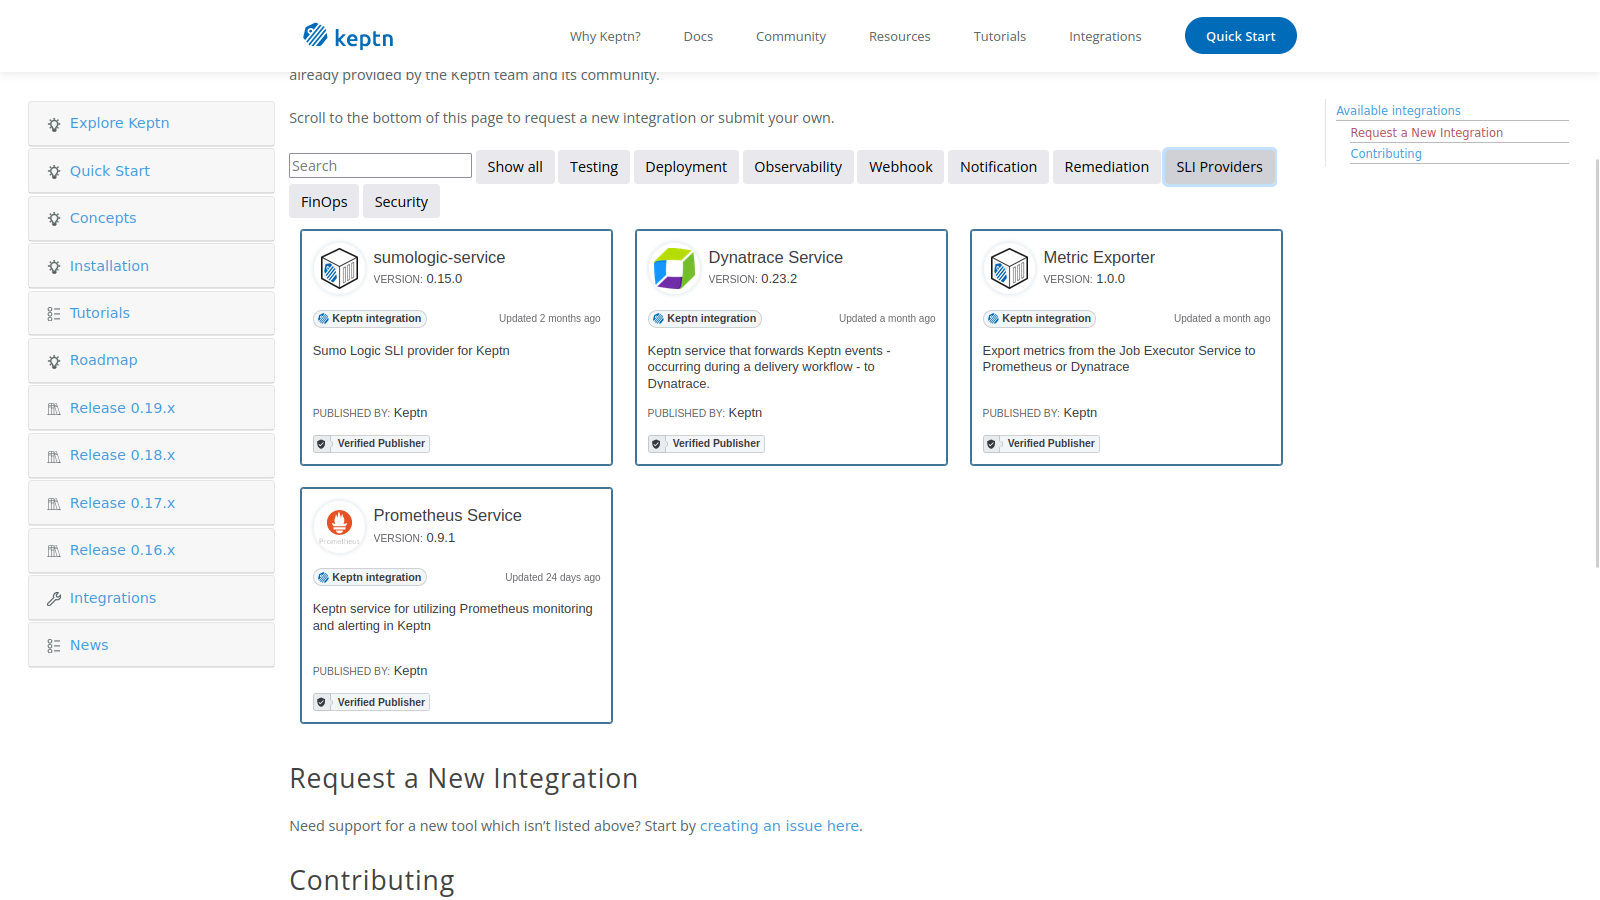The height and width of the screenshot is (900, 1600).
Task: Open Concepts in the sidebar
Action: [x=151, y=219]
